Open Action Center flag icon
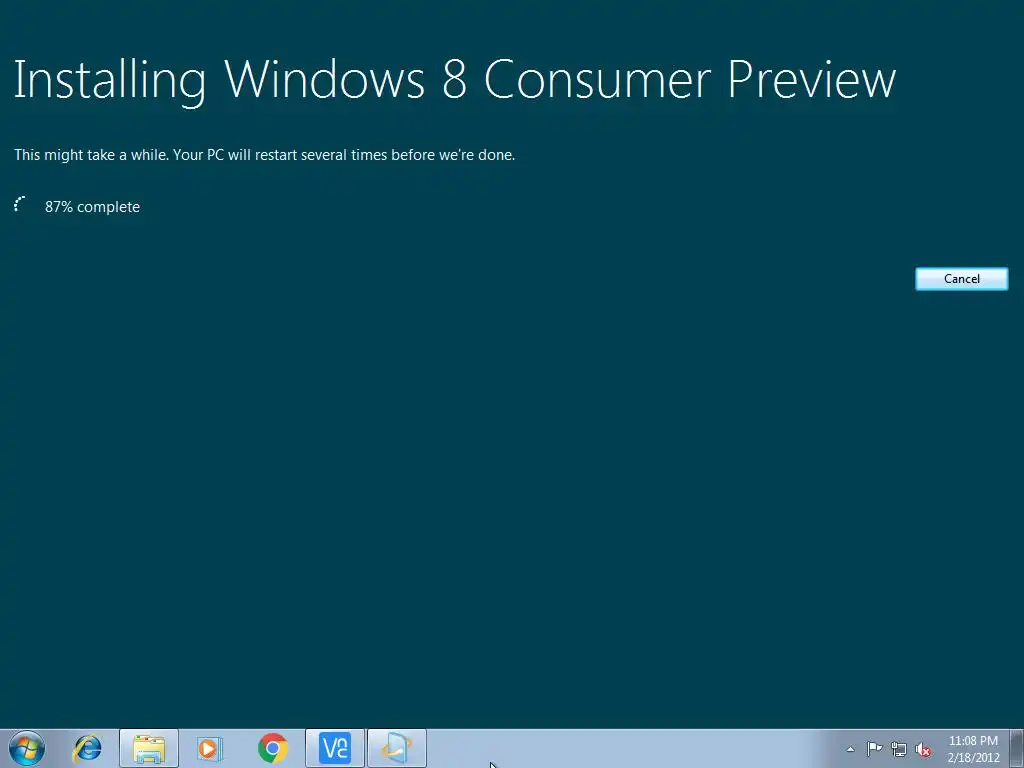 (x=874, y=749)
